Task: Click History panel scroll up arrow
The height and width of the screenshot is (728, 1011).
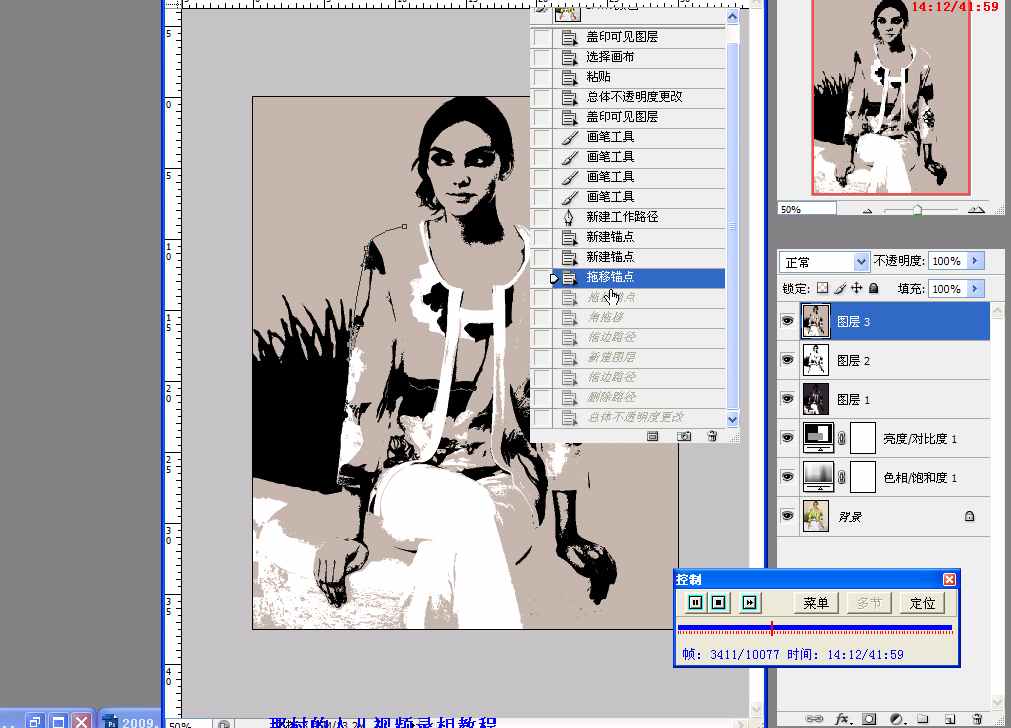Action: pos(732,17)
